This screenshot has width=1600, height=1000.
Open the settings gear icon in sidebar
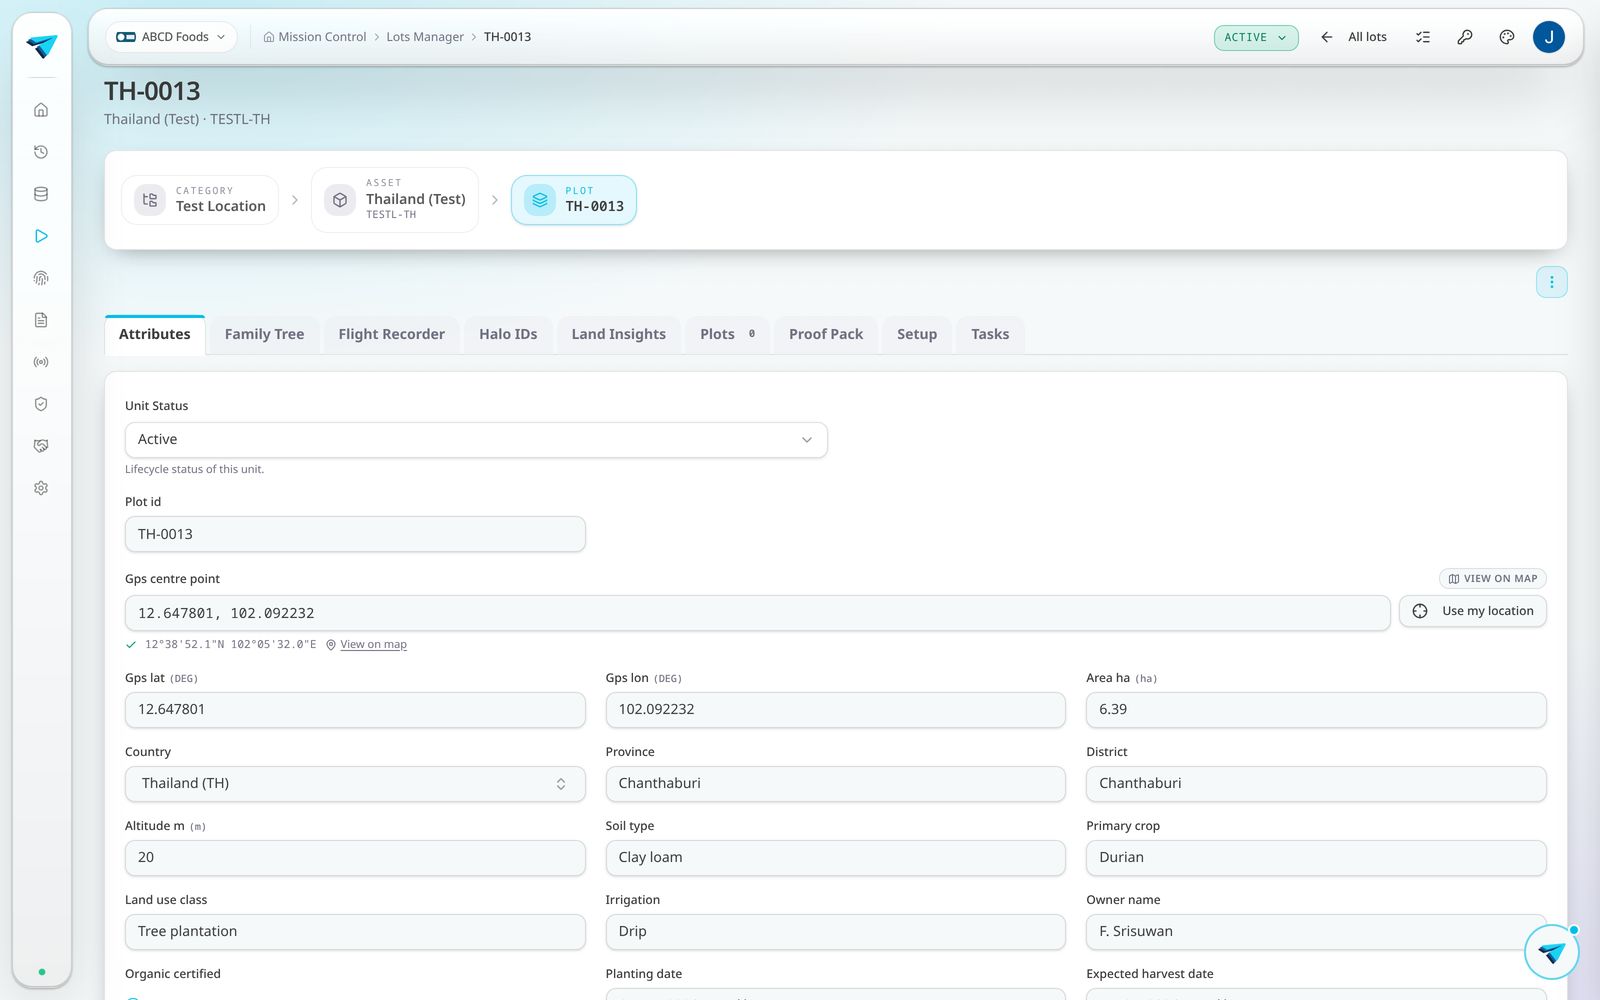pos(41,488)
